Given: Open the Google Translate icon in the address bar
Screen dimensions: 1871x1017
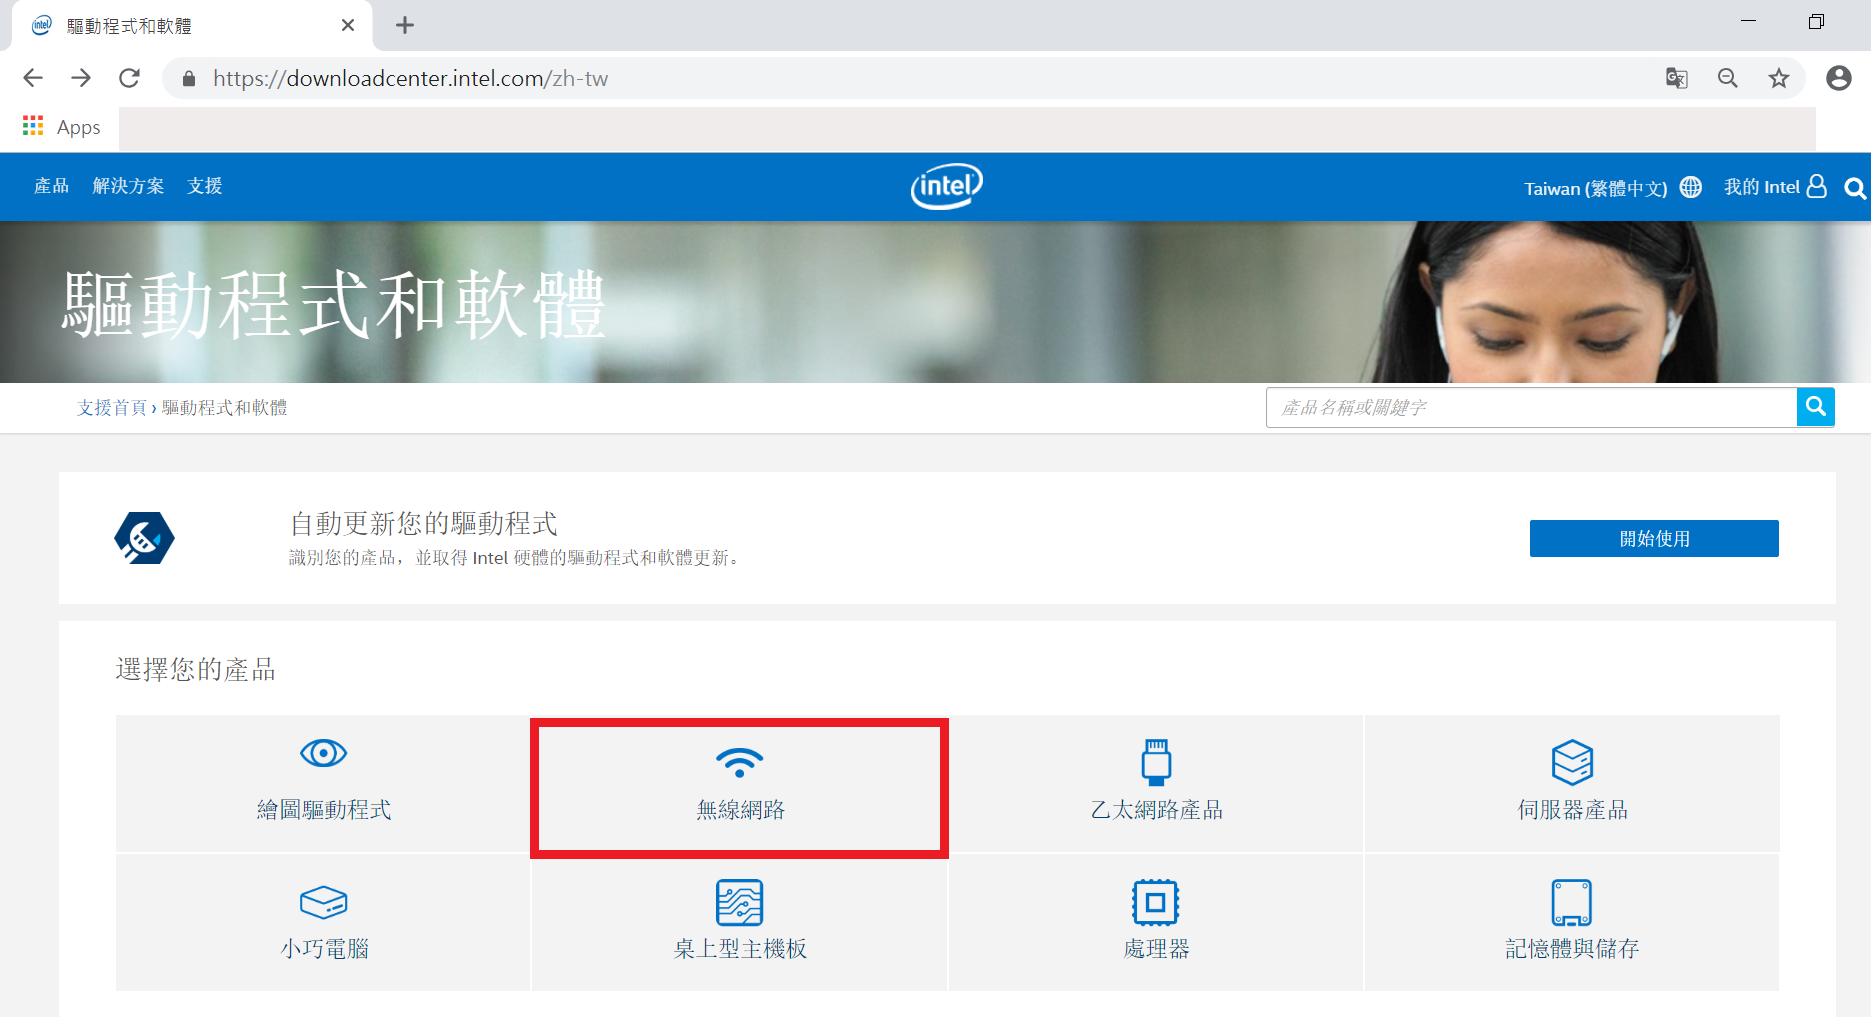Looking at the screenshot, I should tap(1677, 78).
